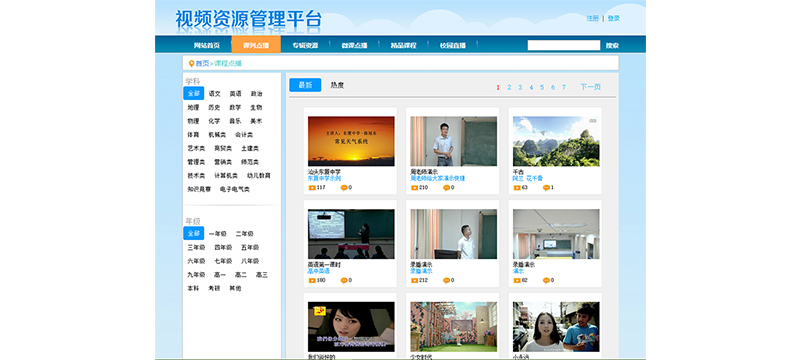800x360 pixels.
Task: Filter subjects by 电子电气类
Action: click(235, 189)
